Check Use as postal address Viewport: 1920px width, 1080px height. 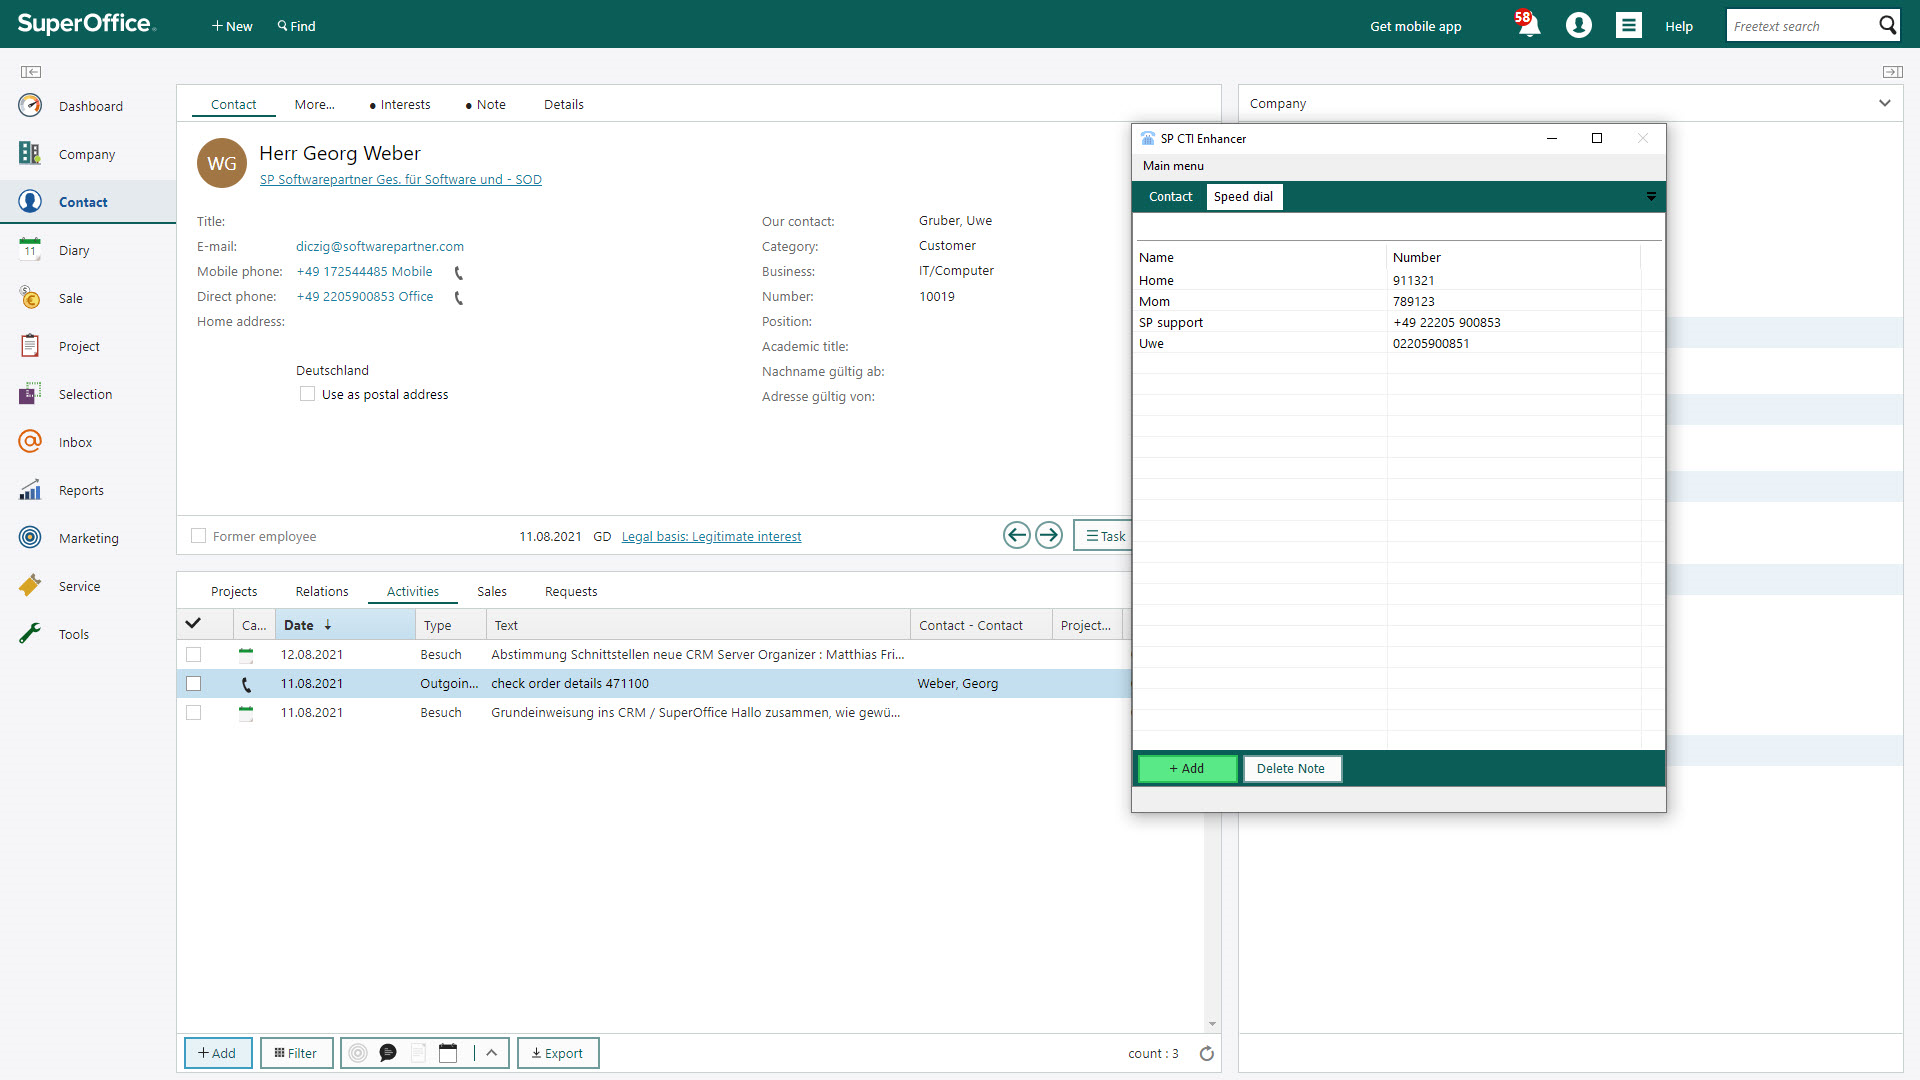tap(307, 394)
